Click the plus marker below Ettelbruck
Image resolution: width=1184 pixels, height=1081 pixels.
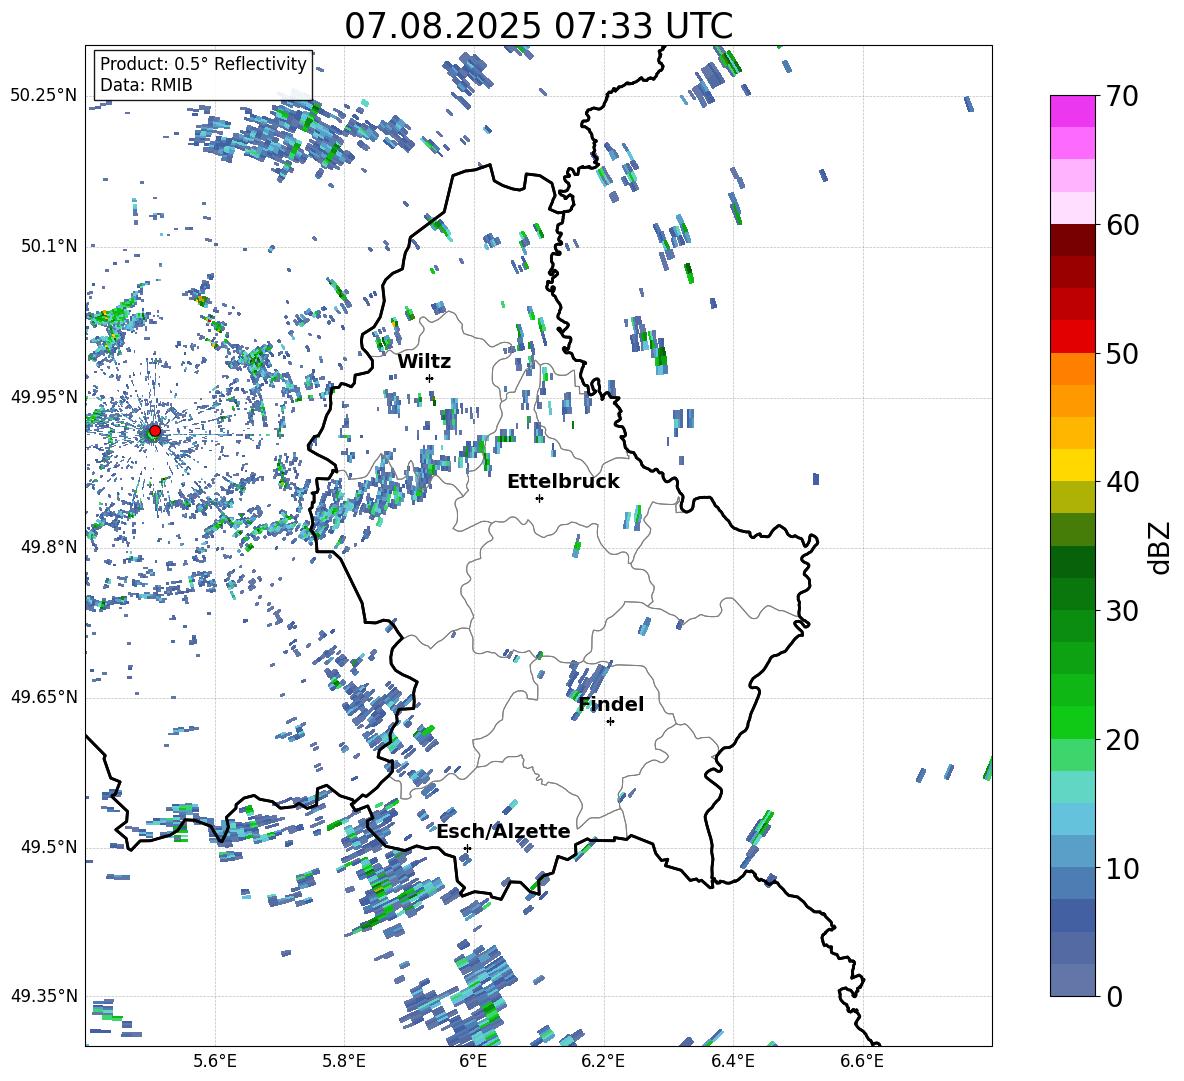click(x=539, y=498)
